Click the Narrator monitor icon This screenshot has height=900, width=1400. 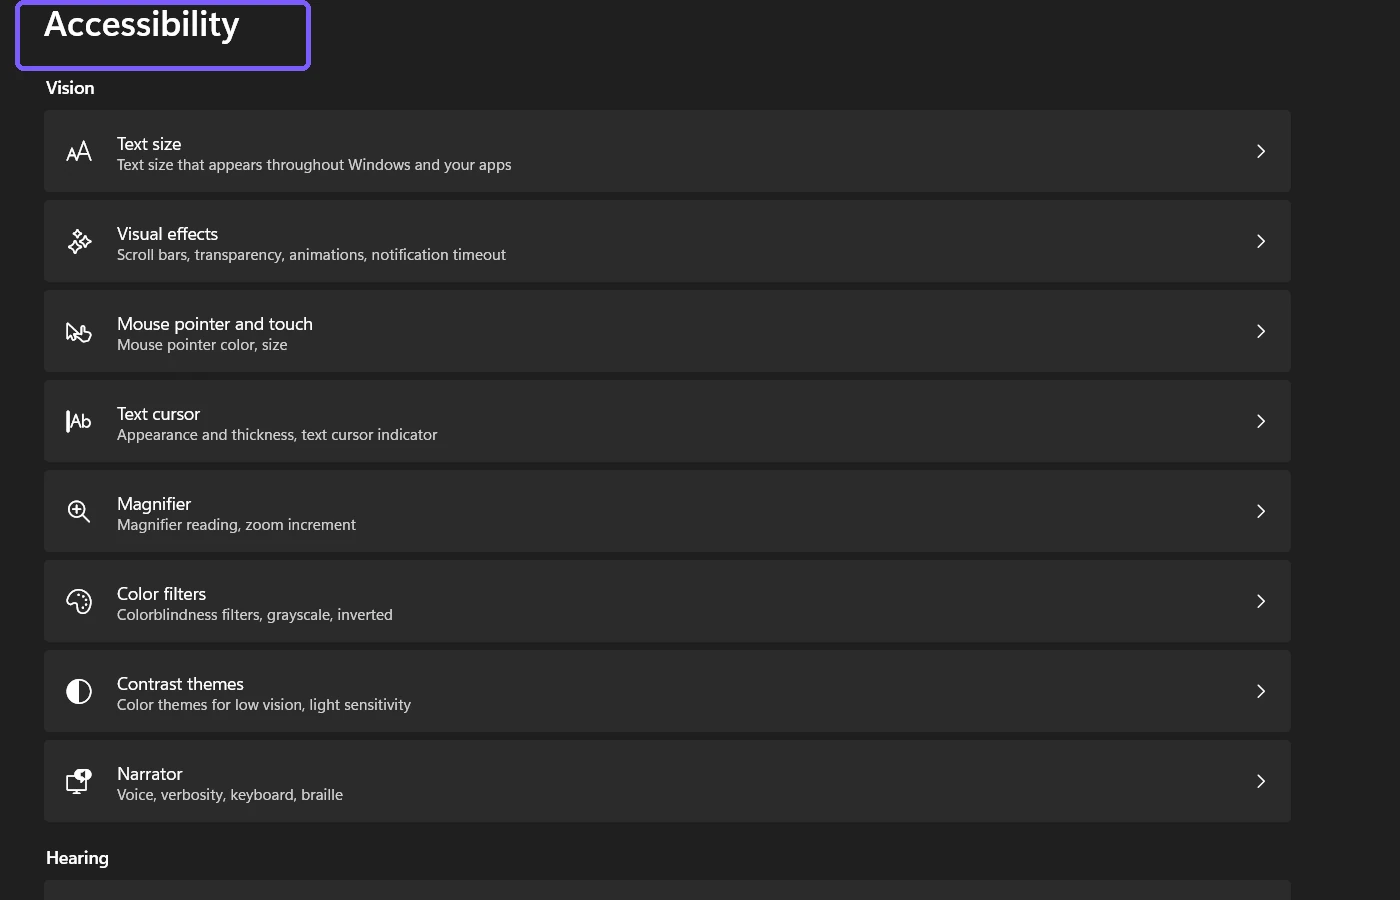point(79,781)
